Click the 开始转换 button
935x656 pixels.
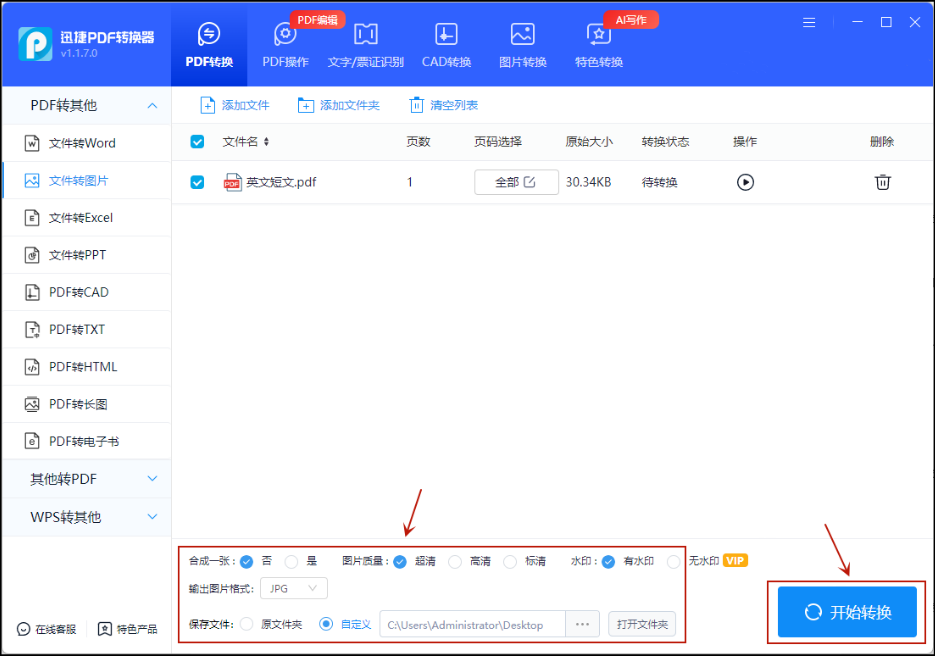click(x=847, y=612)
